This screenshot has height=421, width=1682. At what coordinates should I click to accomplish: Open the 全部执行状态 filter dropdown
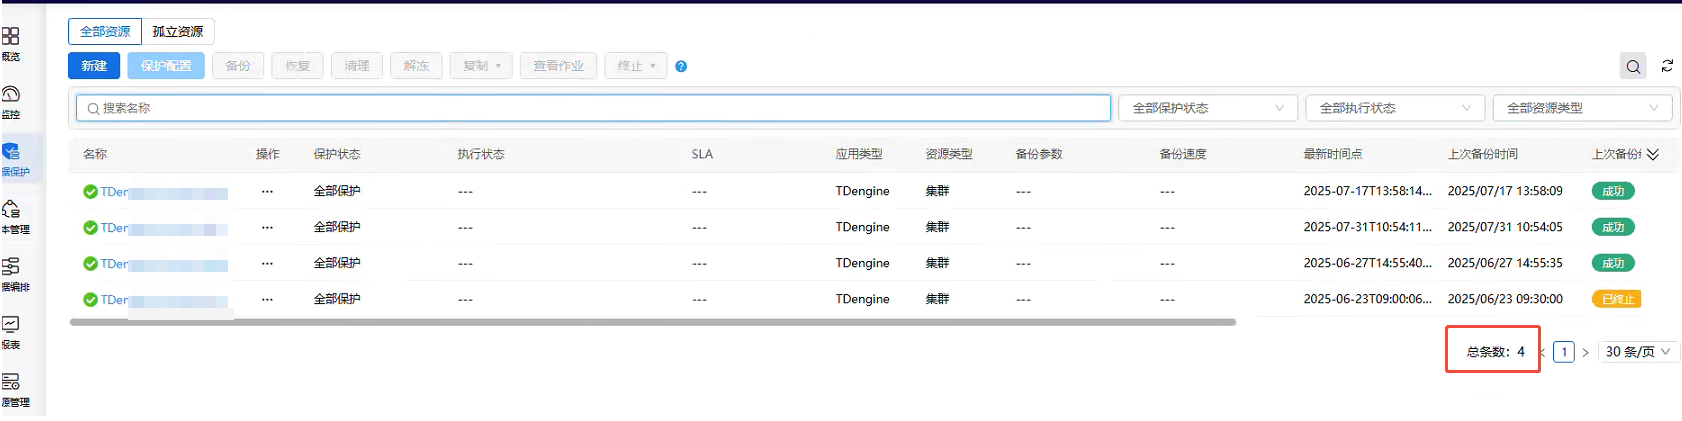pyautogui.click(x=1395, y=108)
